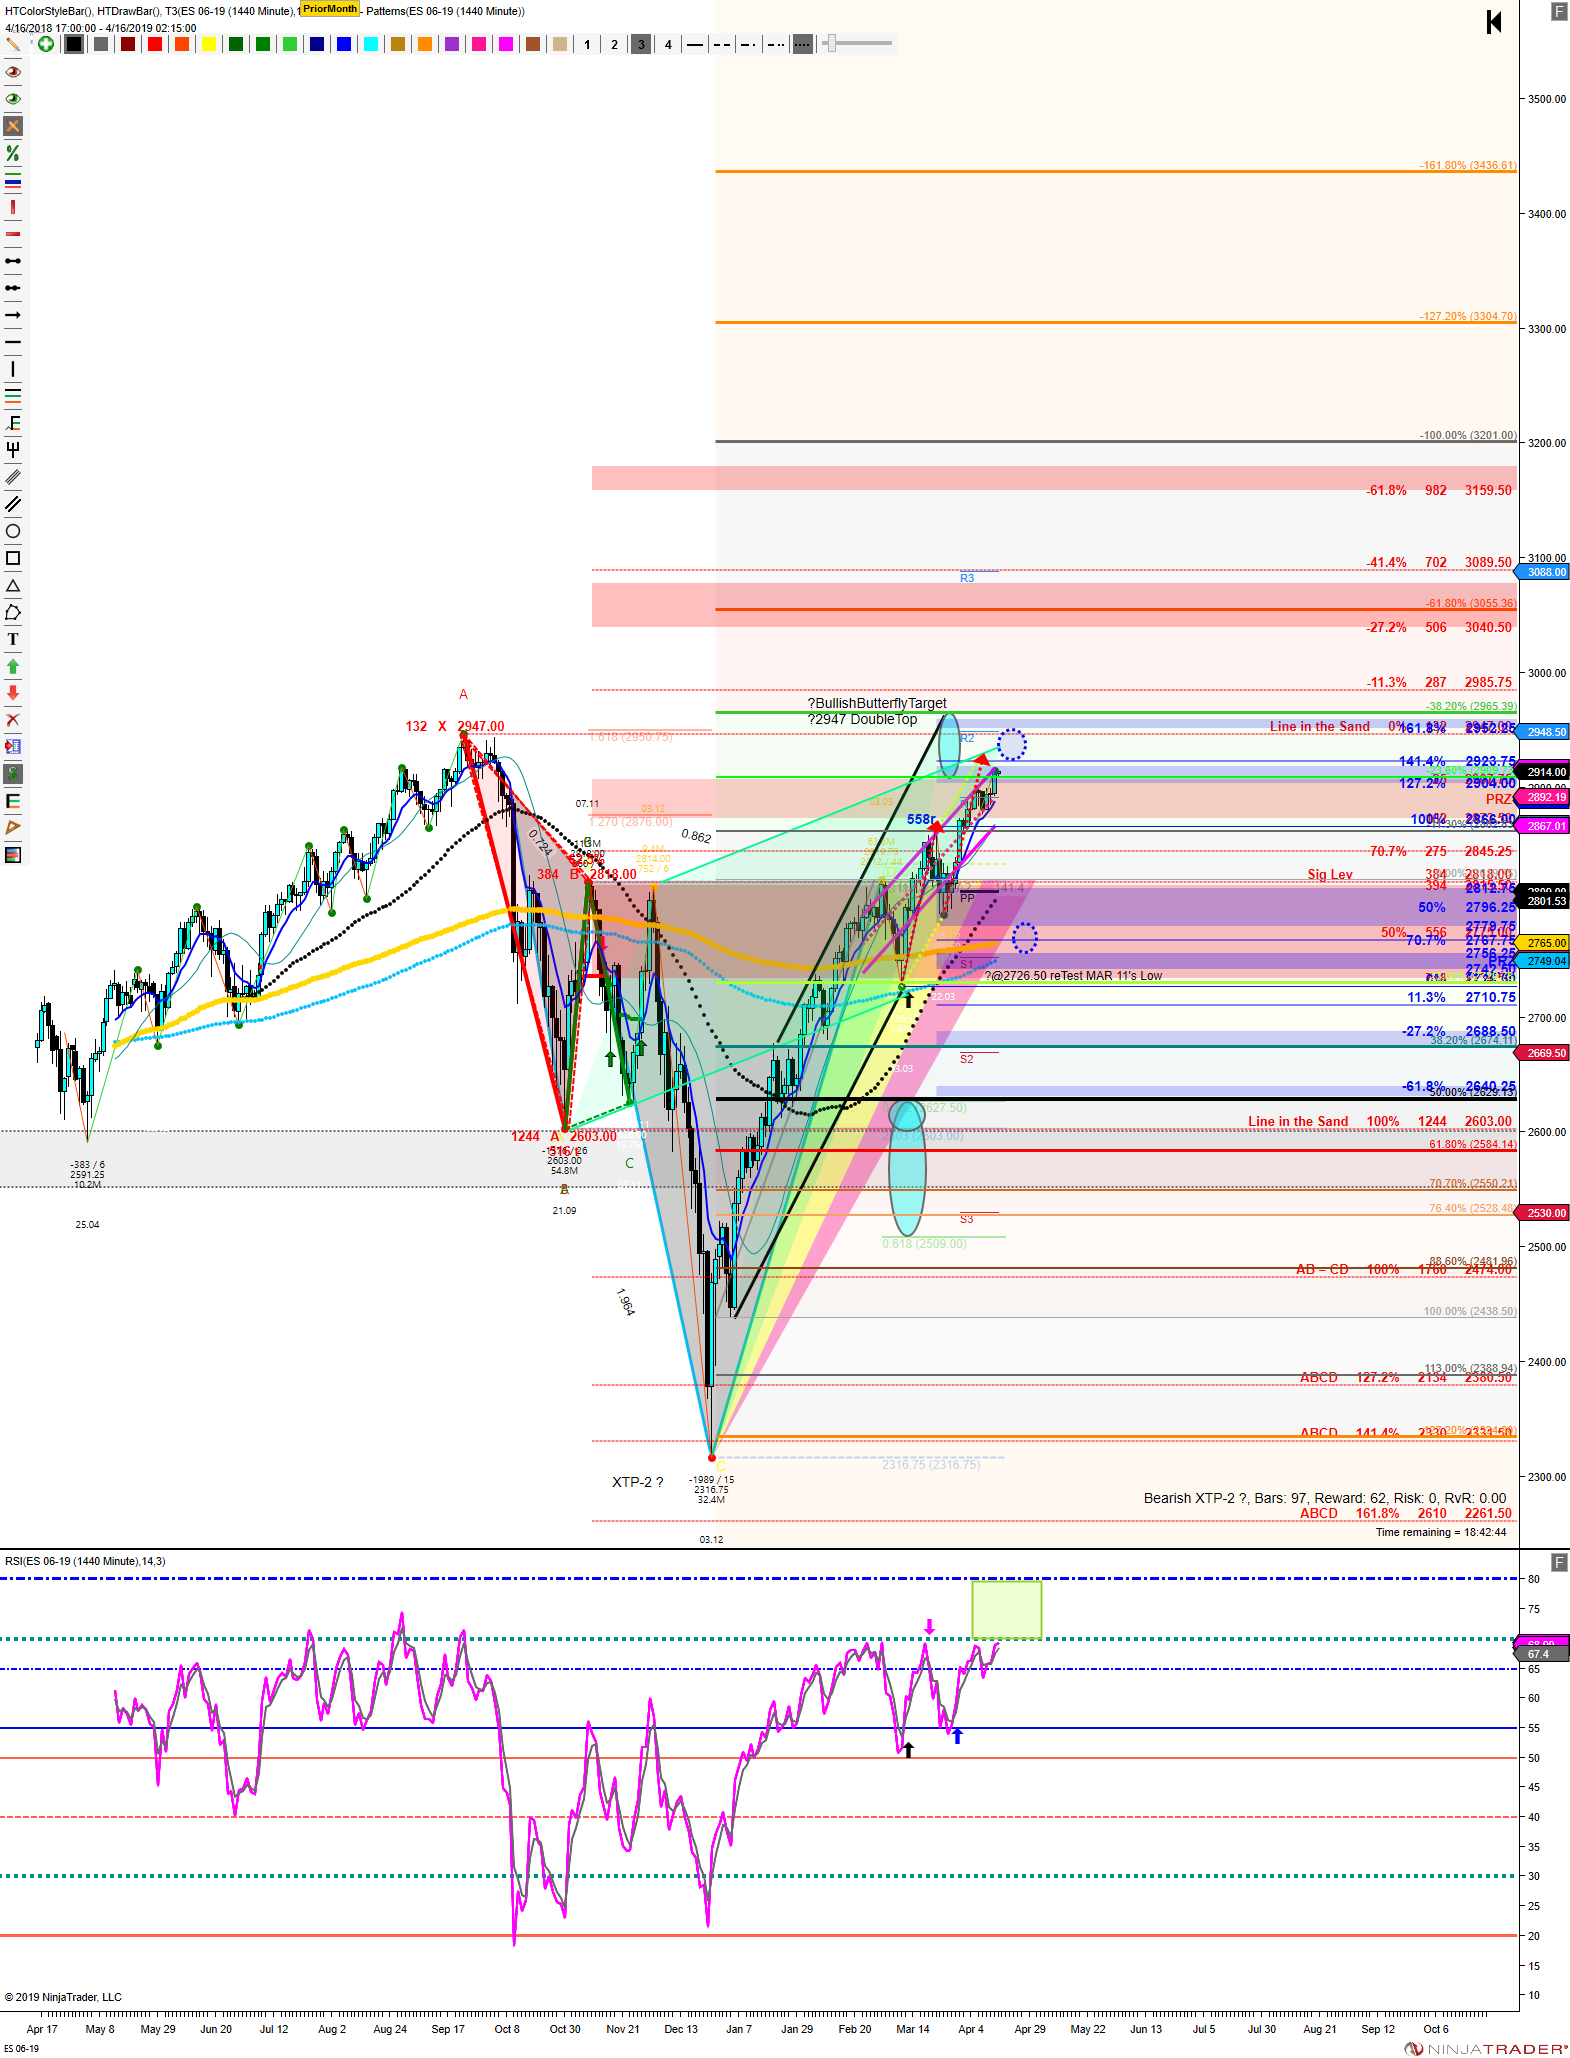Pick the gray color swatch
The width and height of the screenshot is (1570, 2058).
point(101,44)
